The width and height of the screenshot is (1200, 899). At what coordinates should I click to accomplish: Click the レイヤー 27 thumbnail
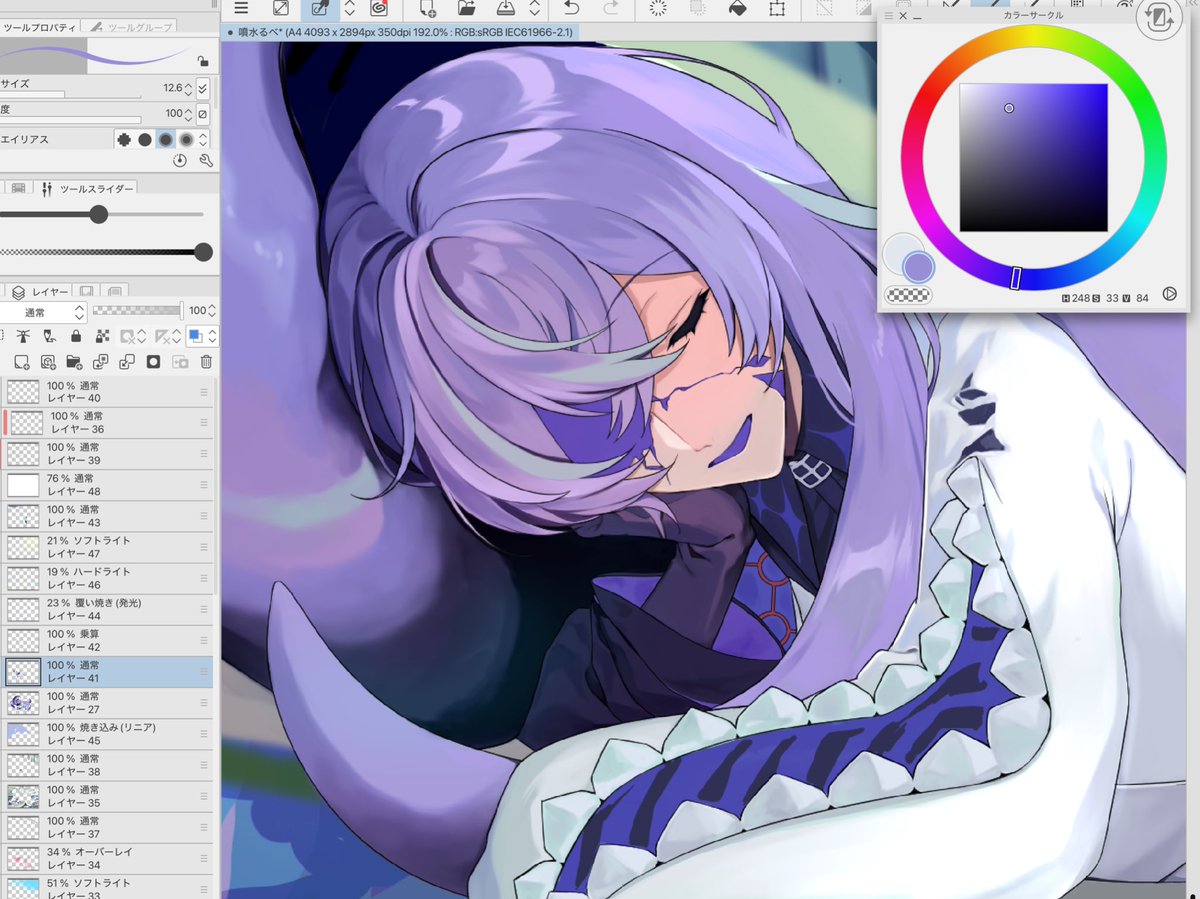[x=23, y=703]
